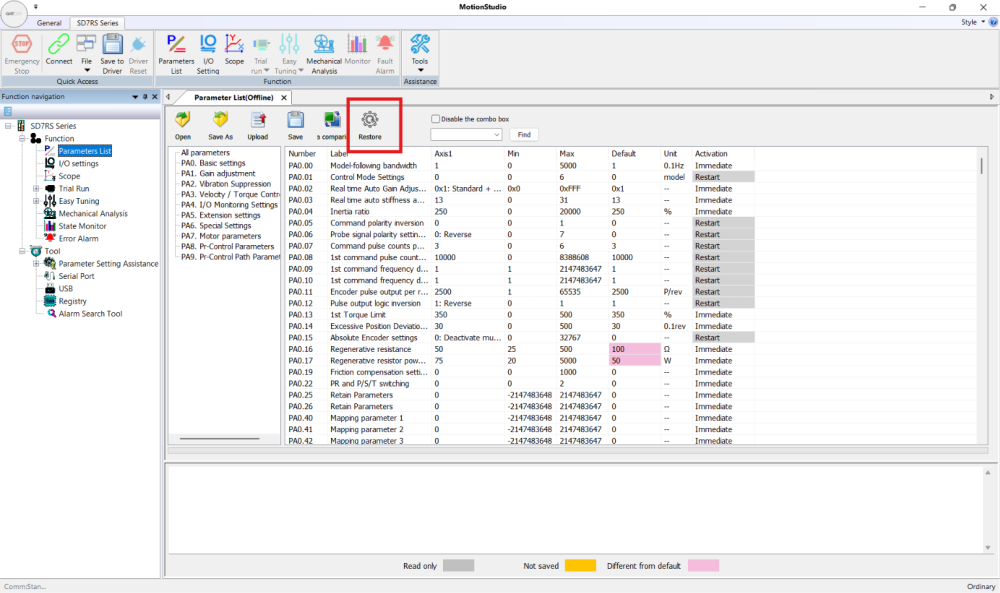Click the Find button

coord(524,135)
